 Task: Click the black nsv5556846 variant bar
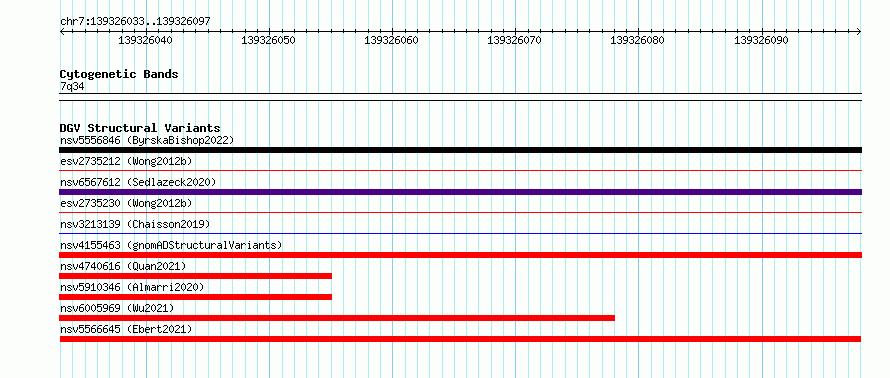[460, 150]
